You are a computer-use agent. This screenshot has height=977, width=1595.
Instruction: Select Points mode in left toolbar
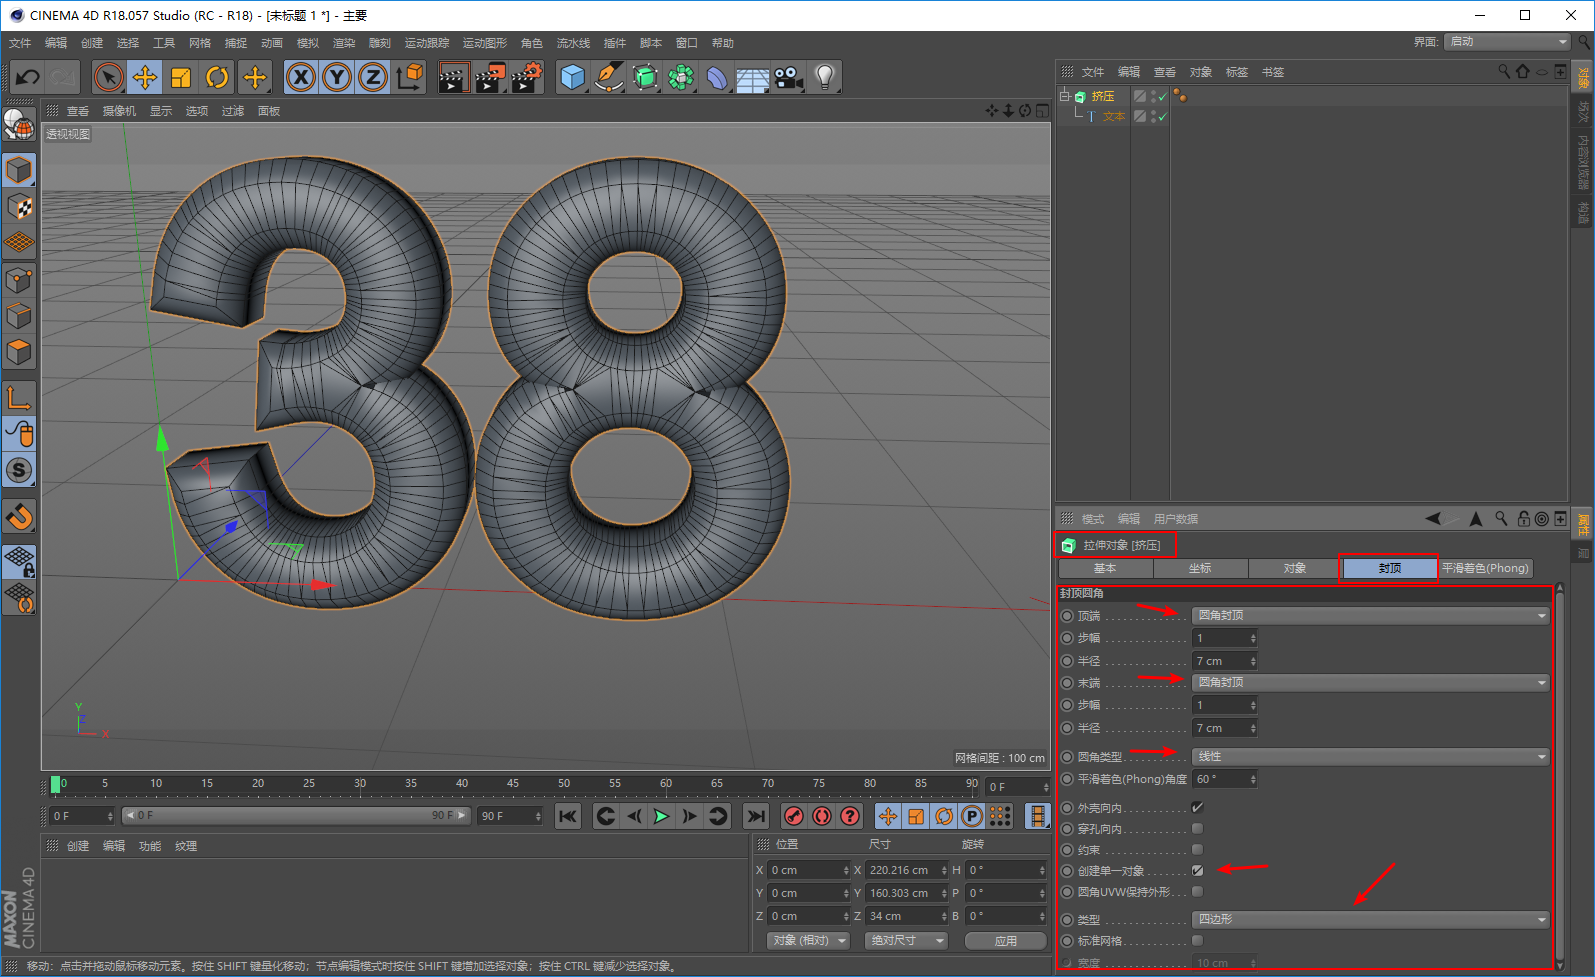point(19,280)
